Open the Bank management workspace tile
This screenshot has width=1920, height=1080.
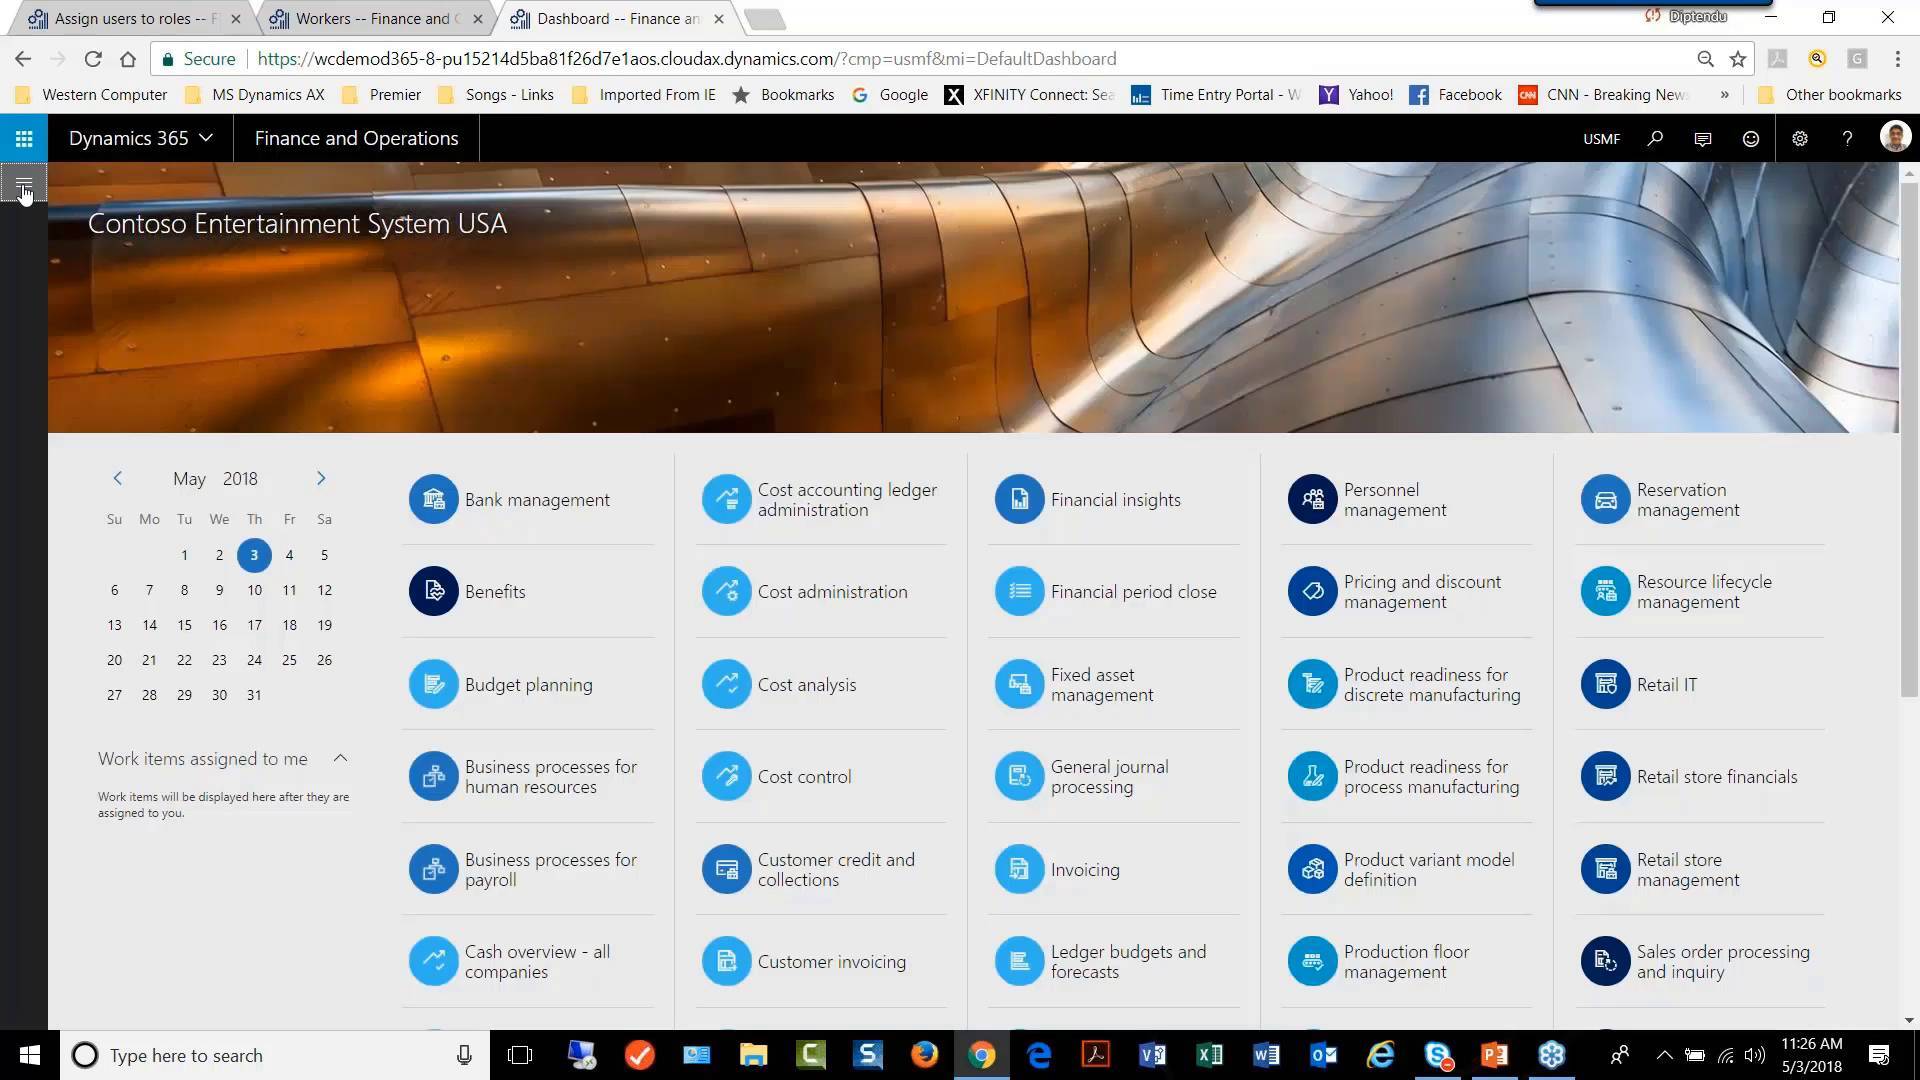tap(537, 499)
